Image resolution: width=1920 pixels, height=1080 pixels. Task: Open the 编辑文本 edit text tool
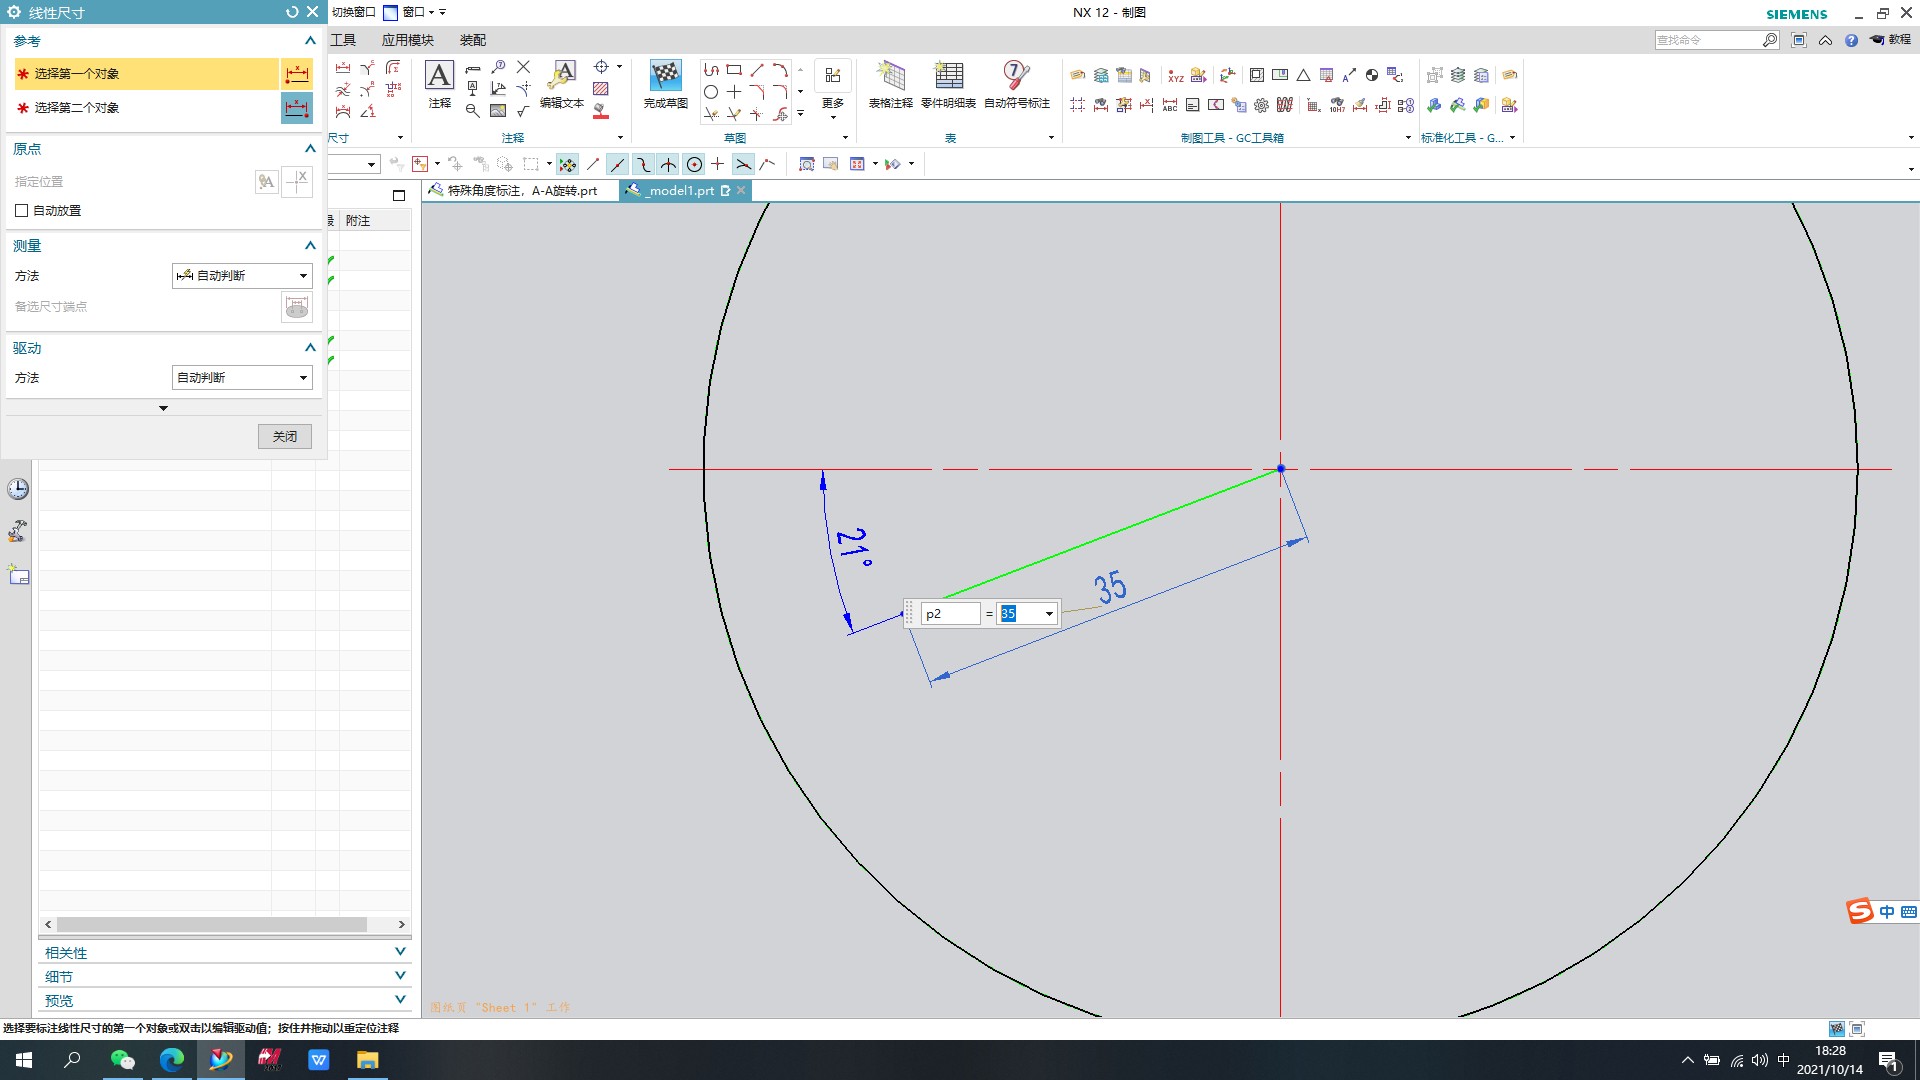click(562, 85)
